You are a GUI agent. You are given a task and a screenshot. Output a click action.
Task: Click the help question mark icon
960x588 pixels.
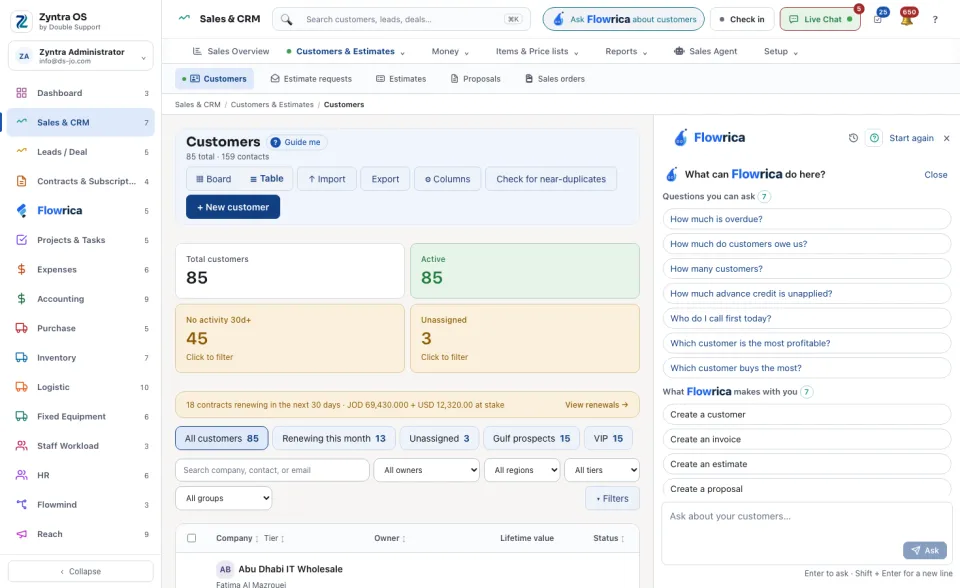click(x=935, y=20)
